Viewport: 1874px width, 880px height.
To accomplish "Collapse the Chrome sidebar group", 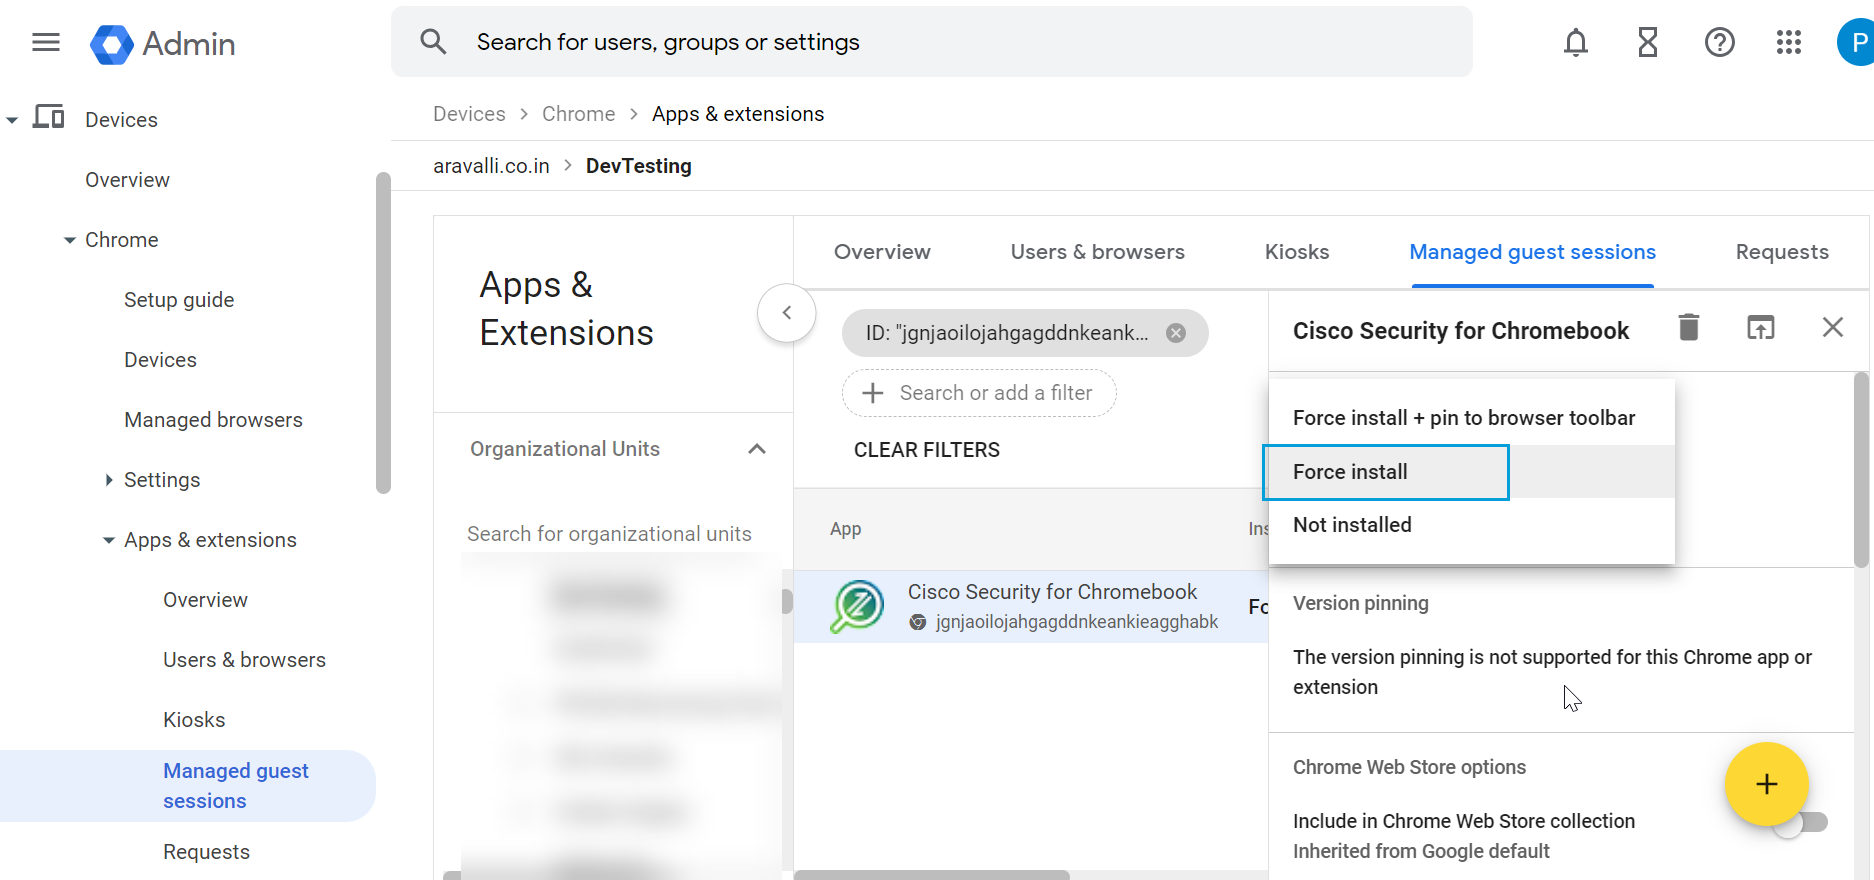I will coord(69,240).
